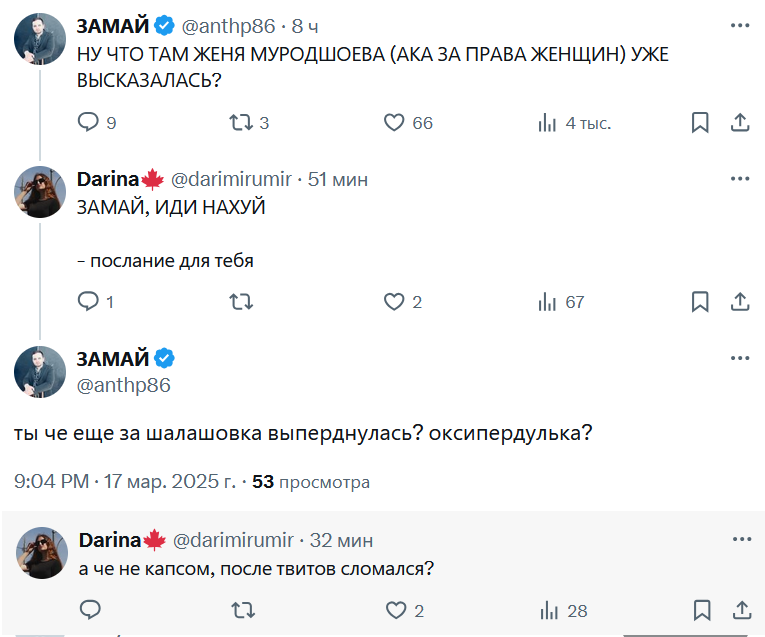Screen dimensions: 765x637
Task: Open more options on the main tweet
Action: click(740, 358)
